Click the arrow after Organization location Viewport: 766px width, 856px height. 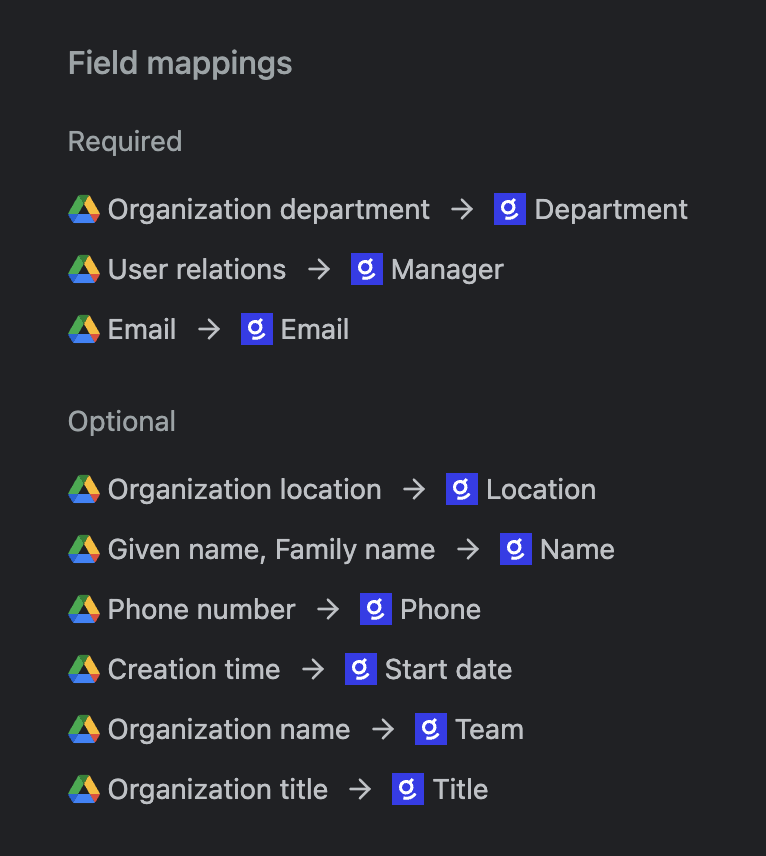[414, 490]
